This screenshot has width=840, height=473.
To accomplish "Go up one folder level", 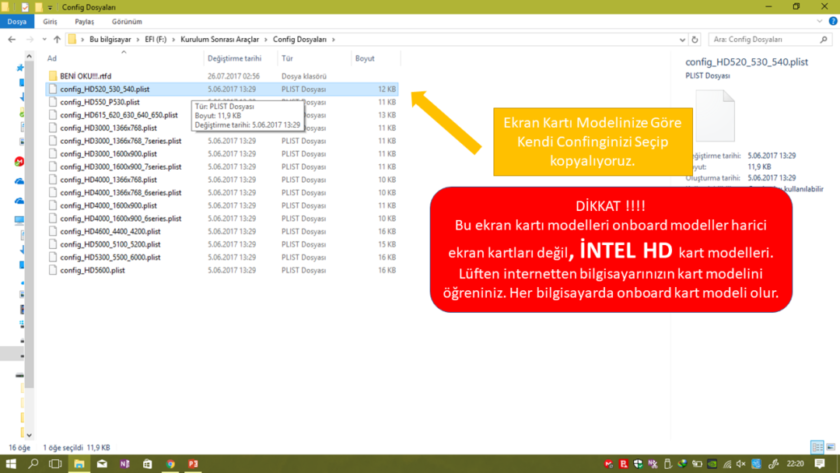I will 55,39.
